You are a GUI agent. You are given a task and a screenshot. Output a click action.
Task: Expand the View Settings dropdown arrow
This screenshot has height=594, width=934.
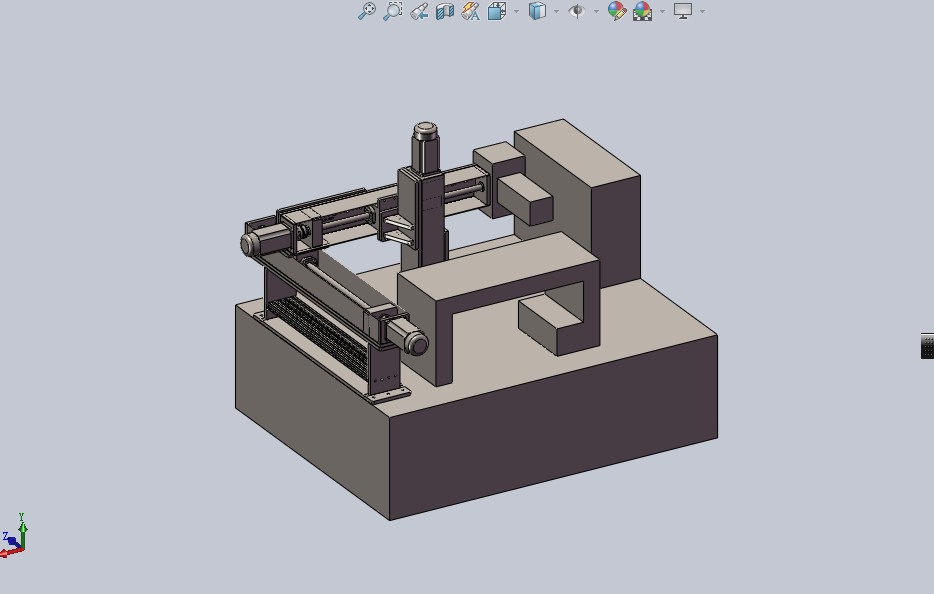(x=702, y=11)
